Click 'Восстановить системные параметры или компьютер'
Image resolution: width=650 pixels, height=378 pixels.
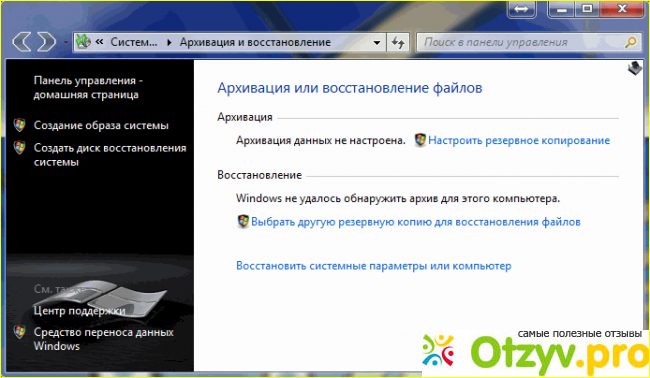click(x=374, y=266)
